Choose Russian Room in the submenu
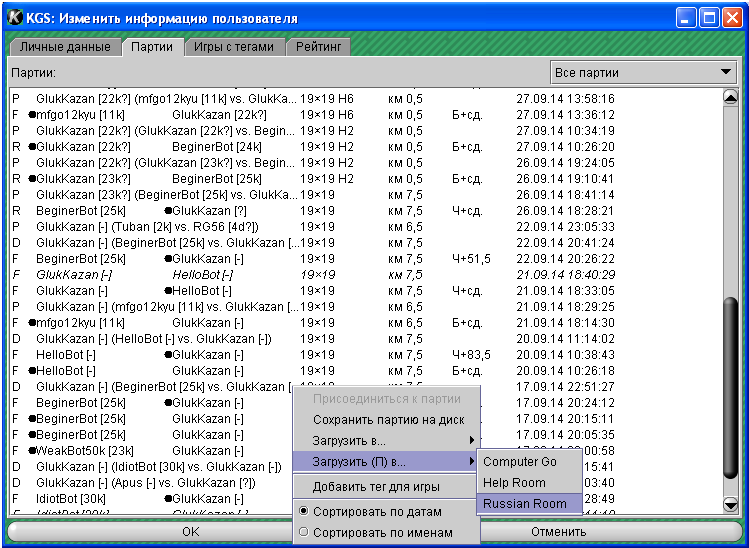This screenshot has width=749, height=548. 529,504
